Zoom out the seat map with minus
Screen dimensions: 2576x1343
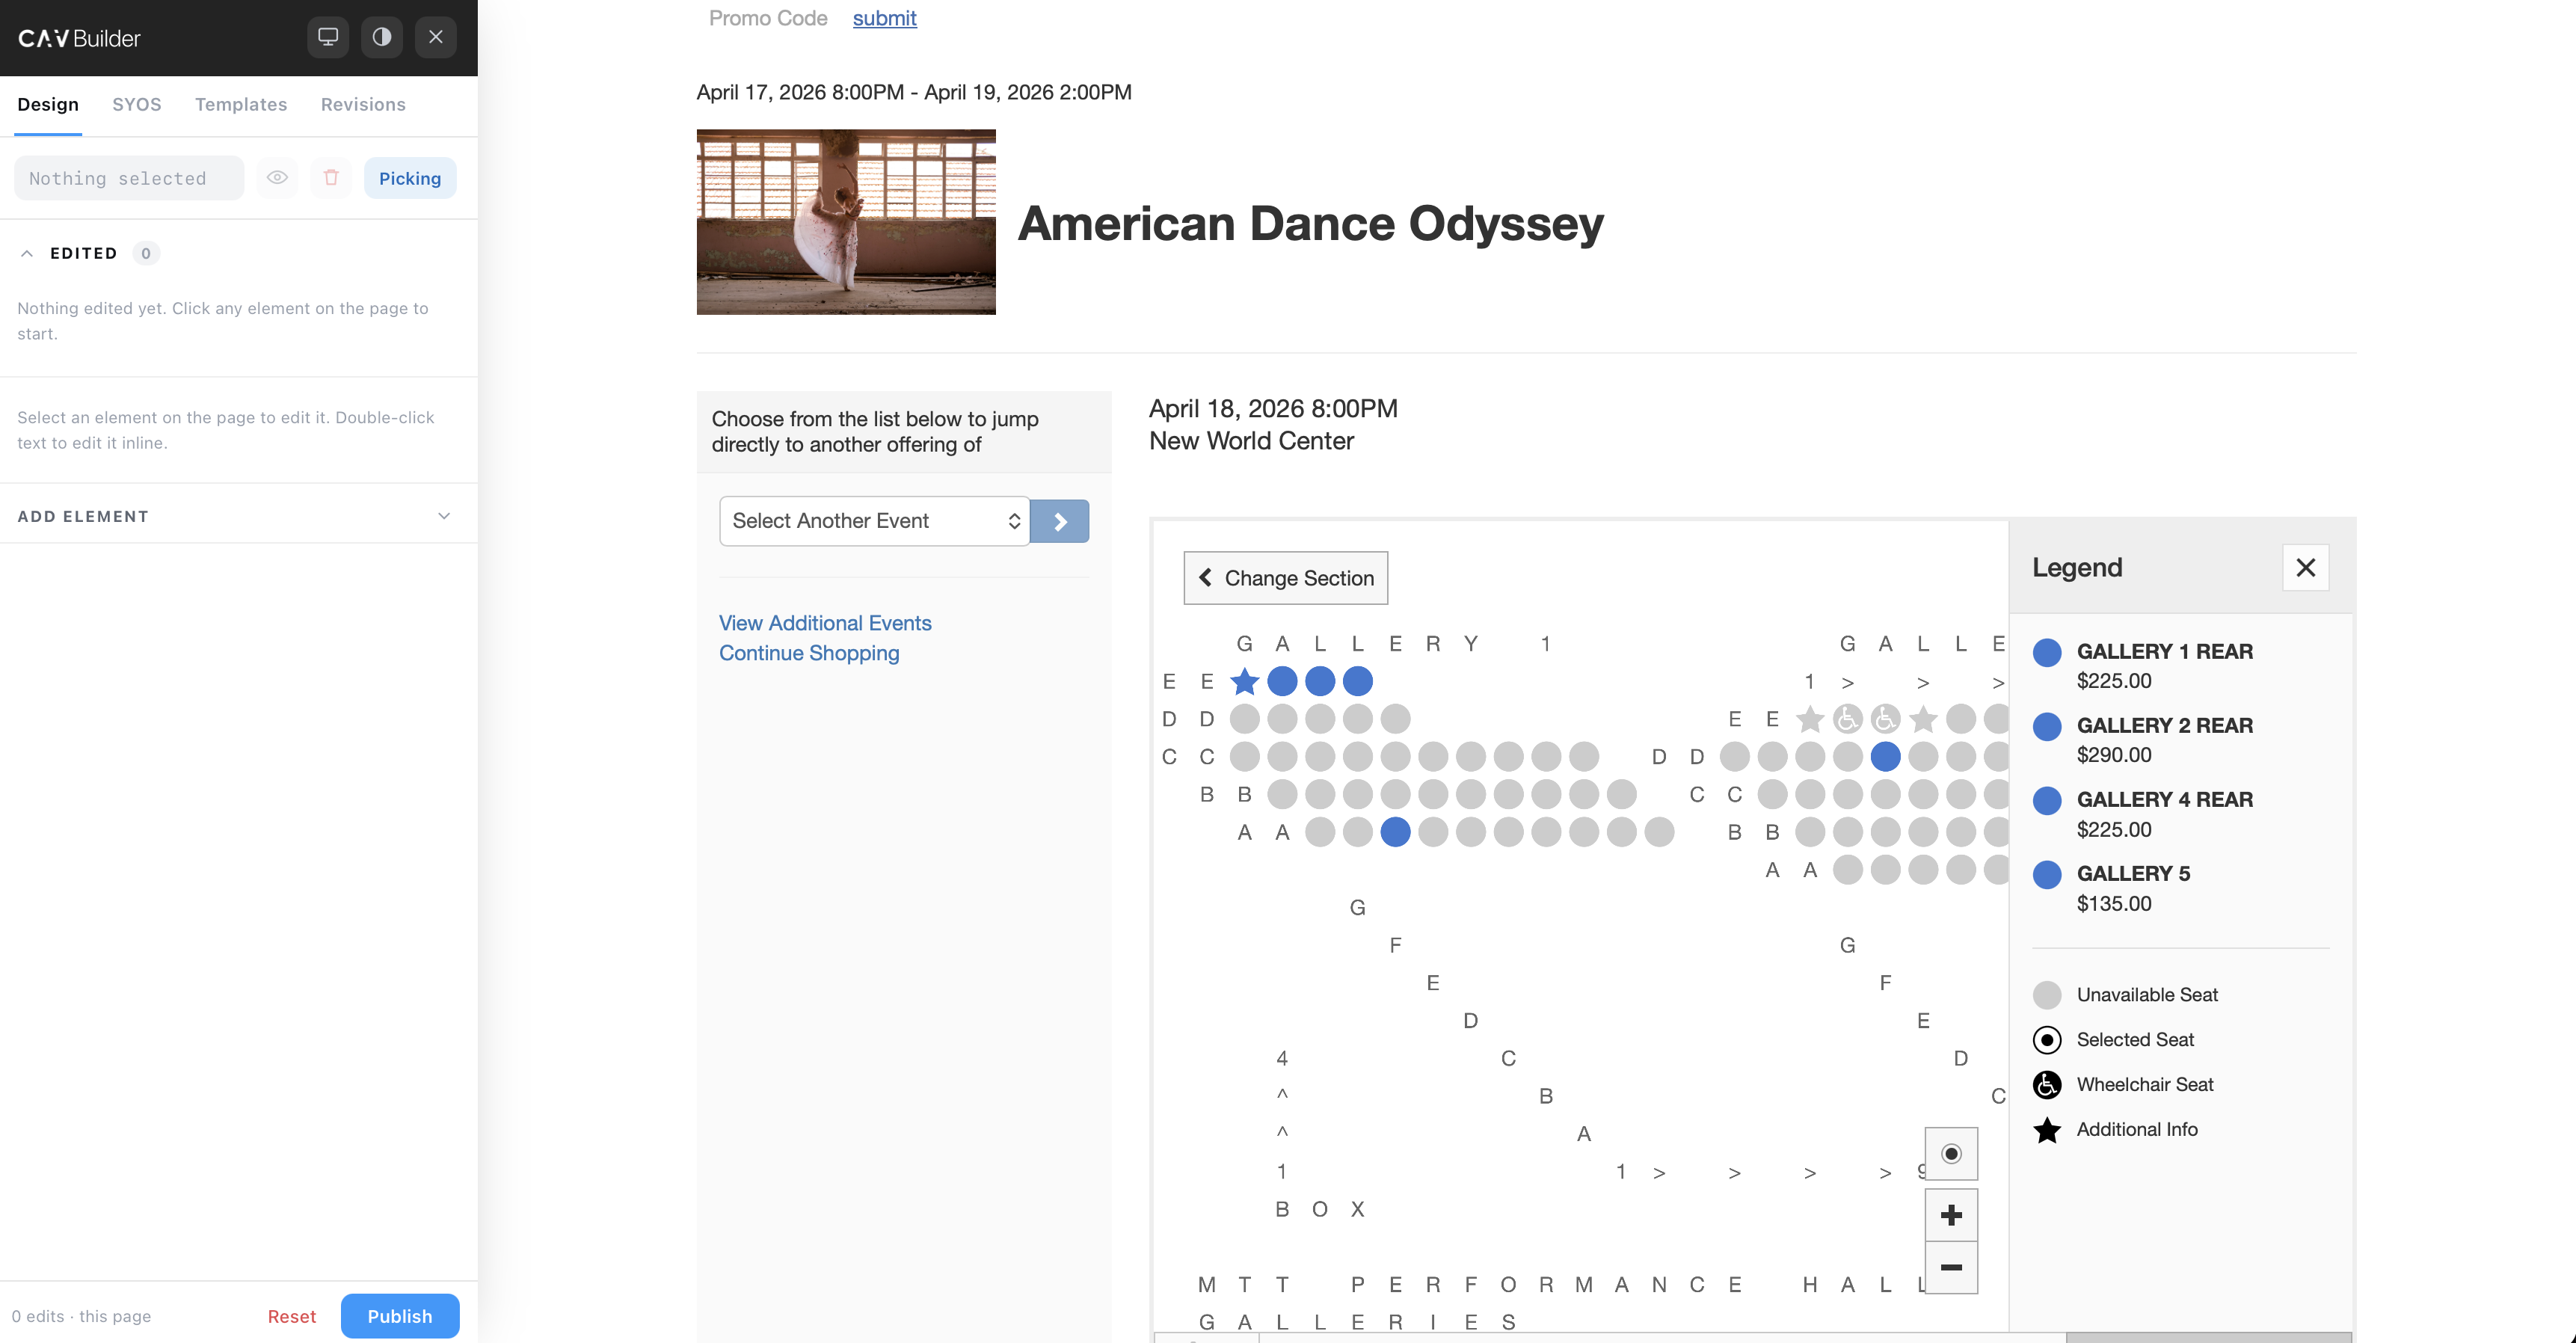[1951, 1267]
